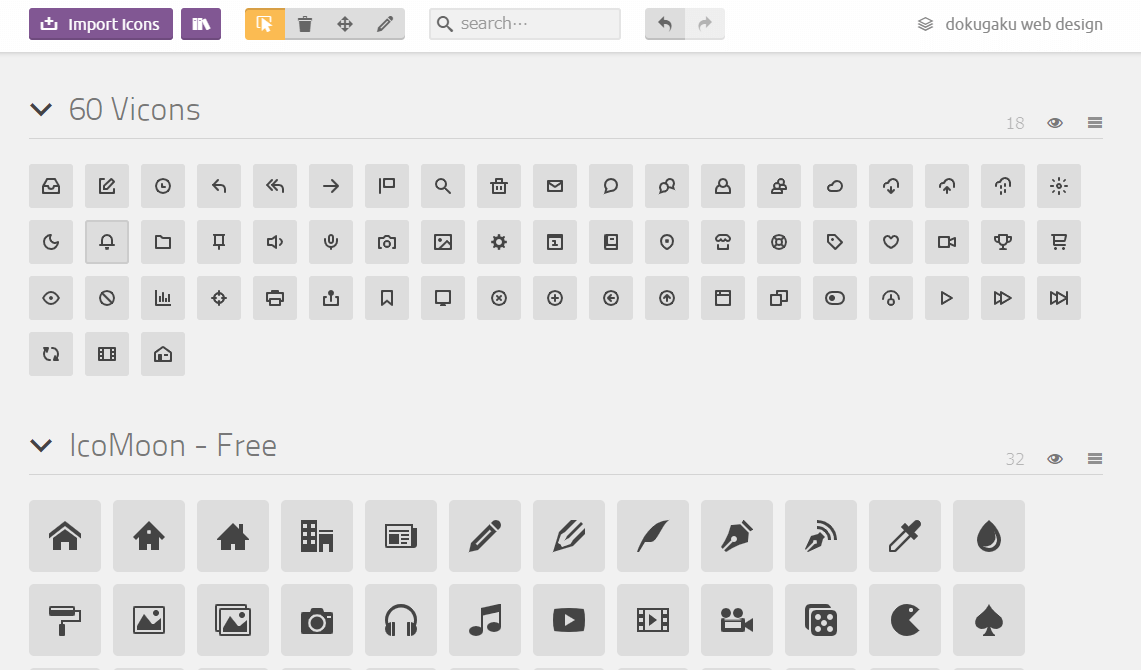Choose the shopping cart icon
This screenshot has height=670, width=1141.
1060,242
